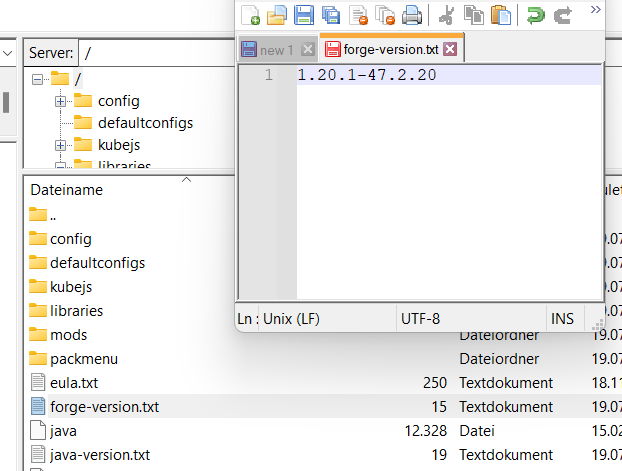Viewport: 622px width, 471px height.
Task: Click the Close document toolbar icon
Action: (358, 15)
